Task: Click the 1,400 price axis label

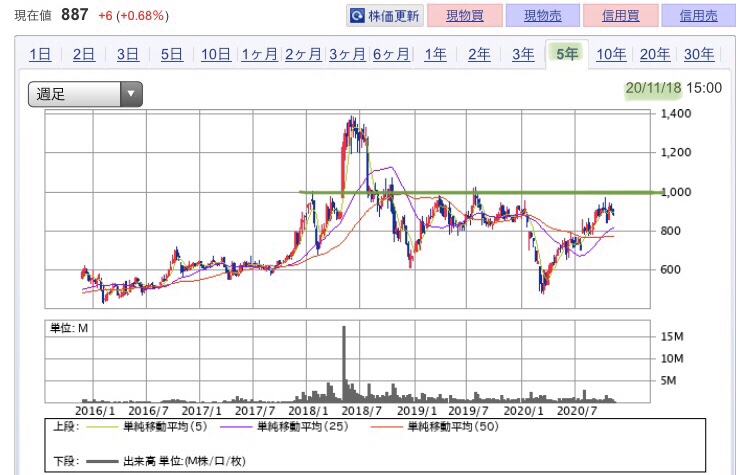Action: tap(676, 113)
